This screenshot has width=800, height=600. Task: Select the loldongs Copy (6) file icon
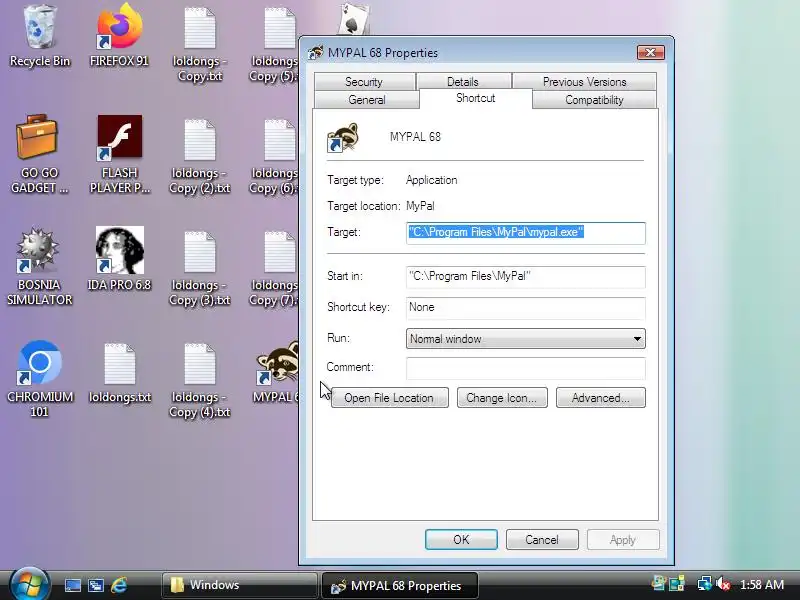point(274,156)
